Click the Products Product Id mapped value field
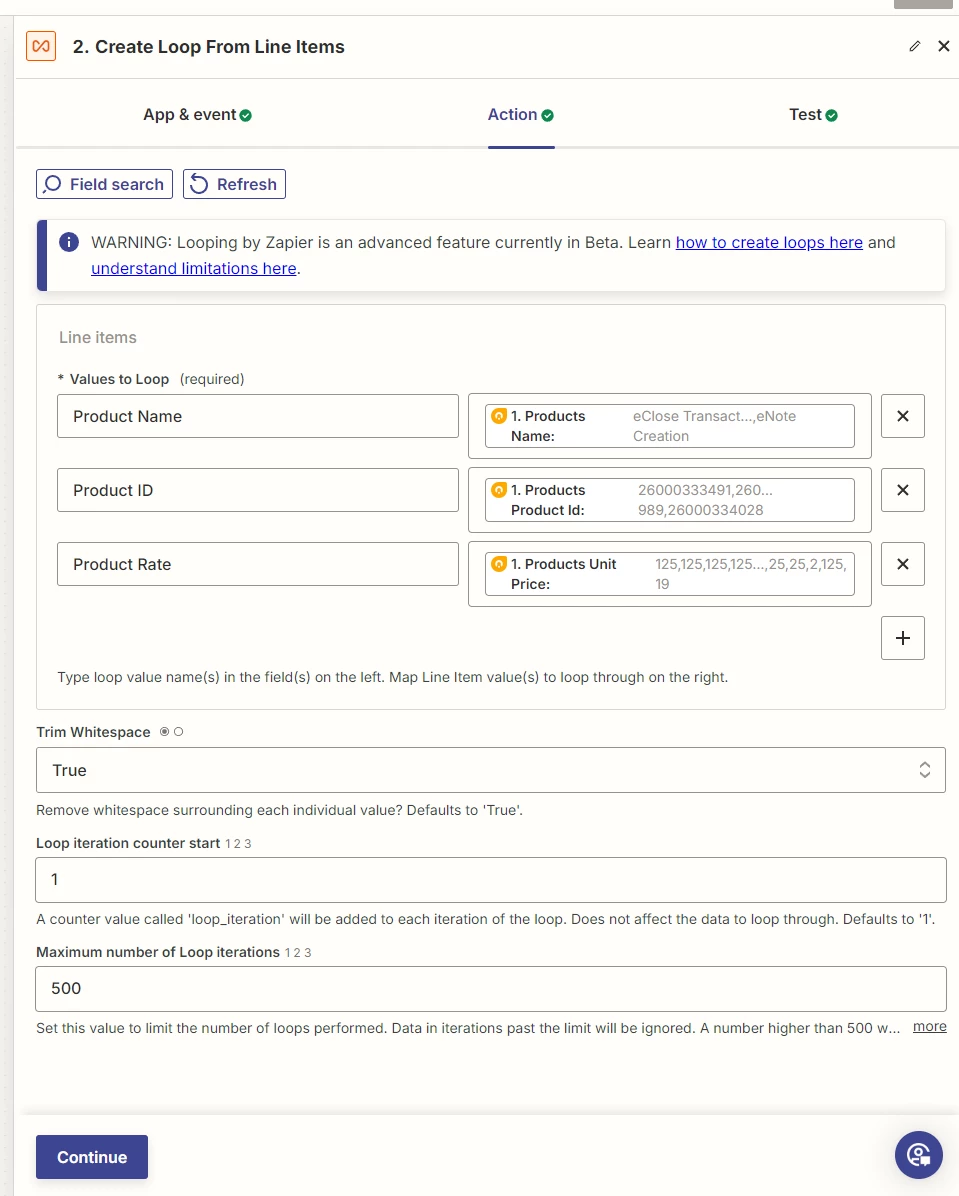Image resolution: width=959 pixels, height=1196 pixels. pos(670,500)
